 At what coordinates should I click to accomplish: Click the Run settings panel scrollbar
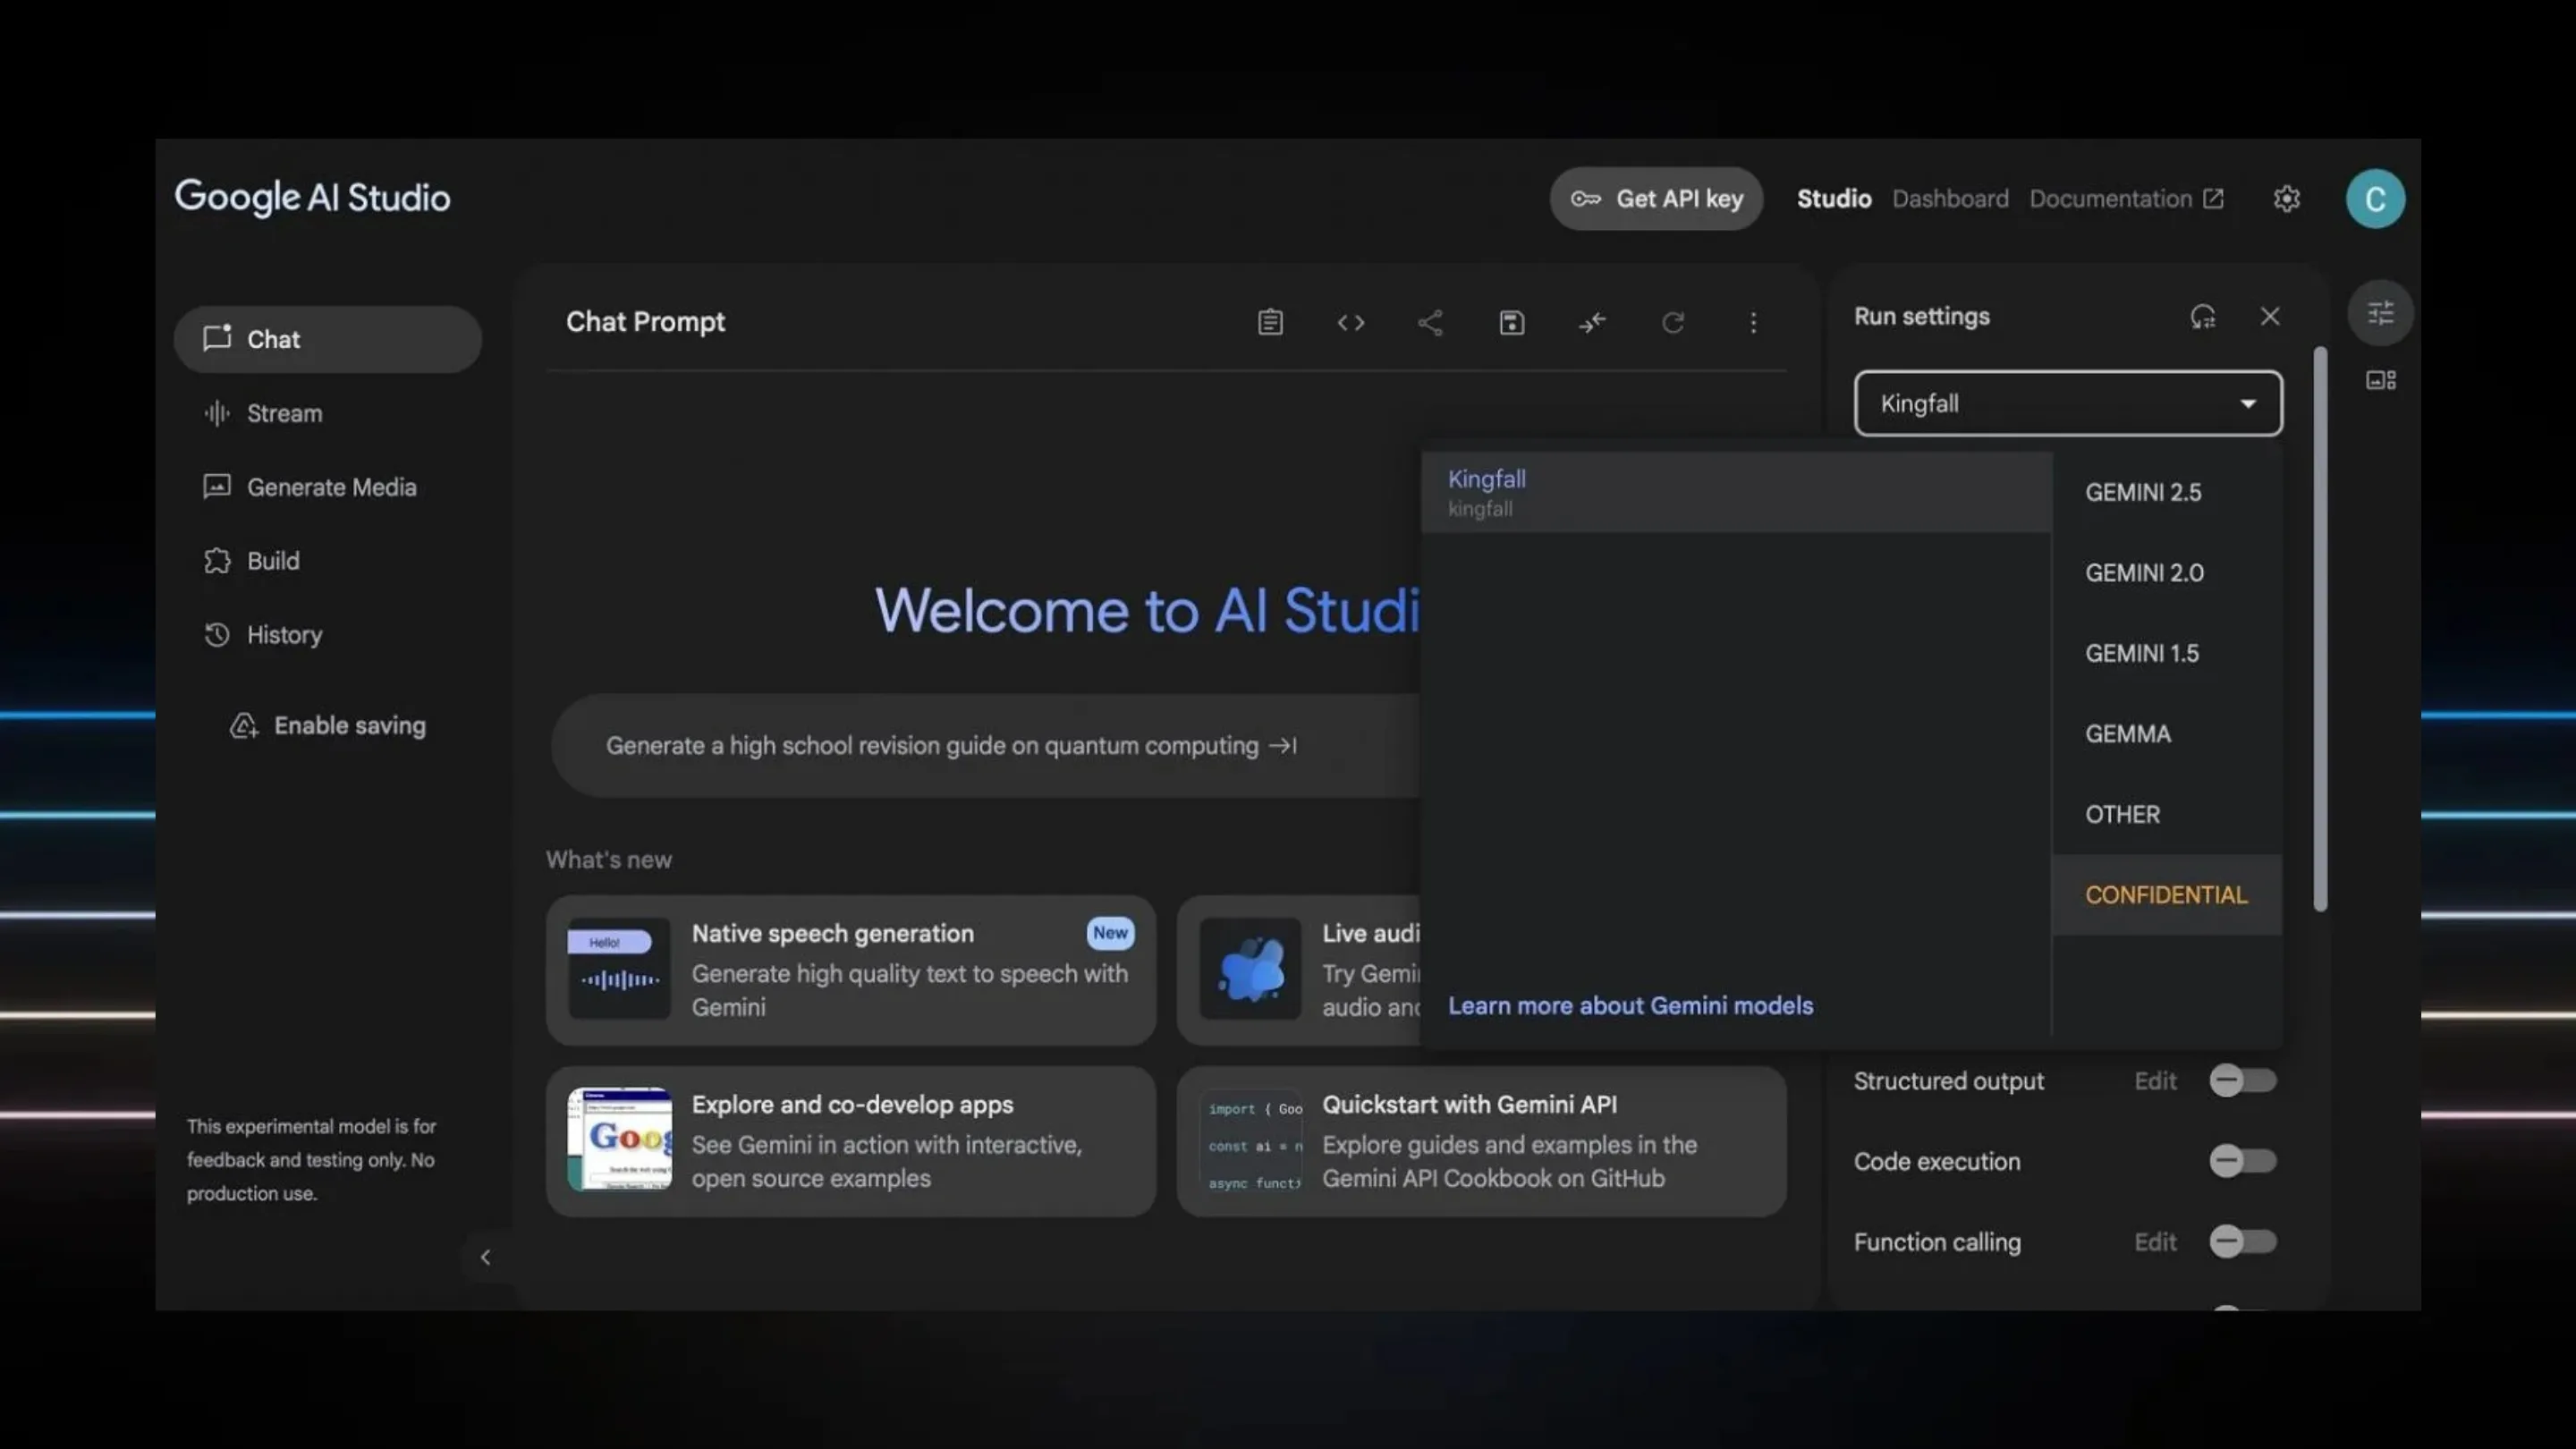point(2320,630)
